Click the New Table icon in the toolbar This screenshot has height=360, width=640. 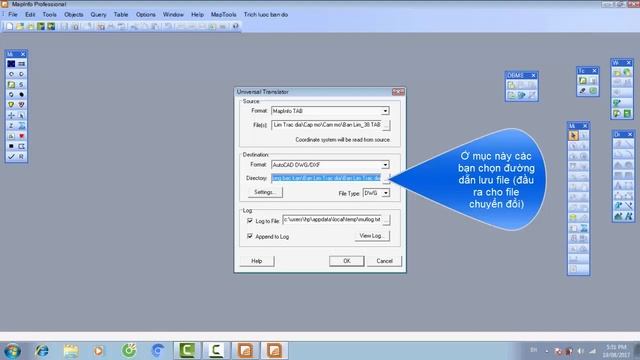click(x=9, y=26)
